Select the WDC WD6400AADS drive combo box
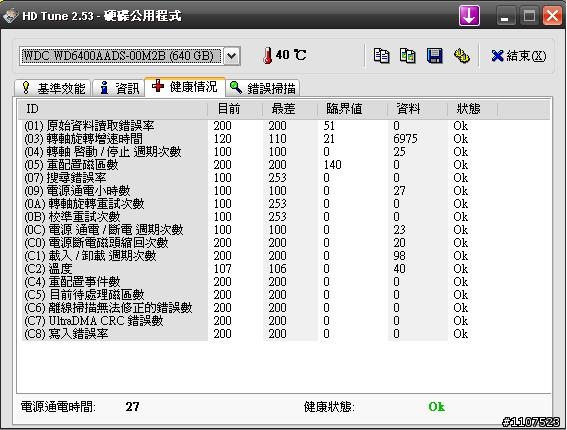The width and height of the screenshot is (567, 430). tap(130, 56)
